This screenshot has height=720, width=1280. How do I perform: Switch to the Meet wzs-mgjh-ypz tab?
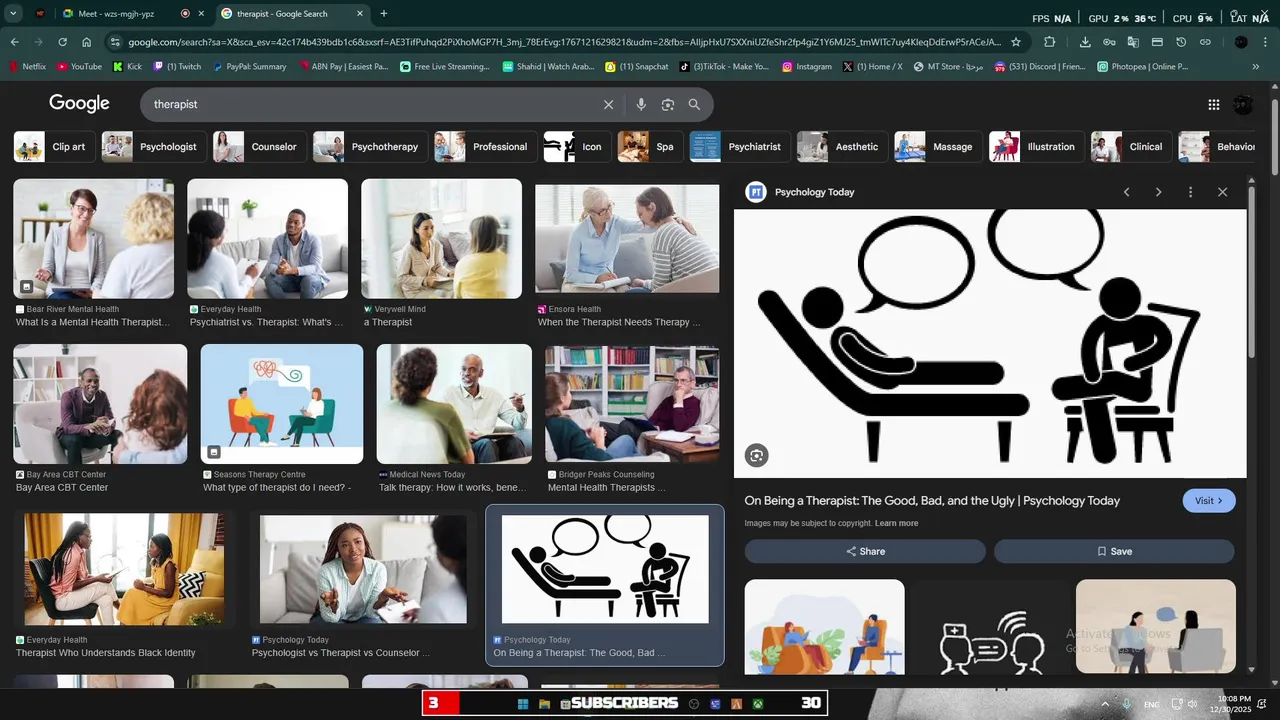coord(115,14)
